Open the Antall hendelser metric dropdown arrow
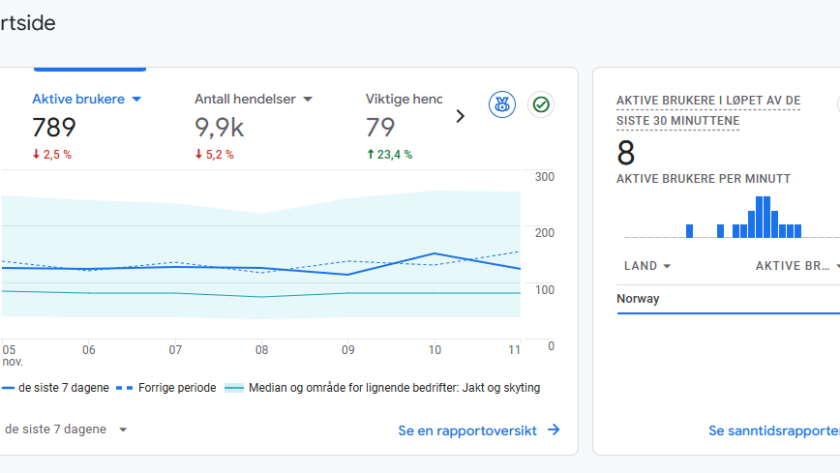Viewport: 840px width, 473px height. [x=308, y=99]
